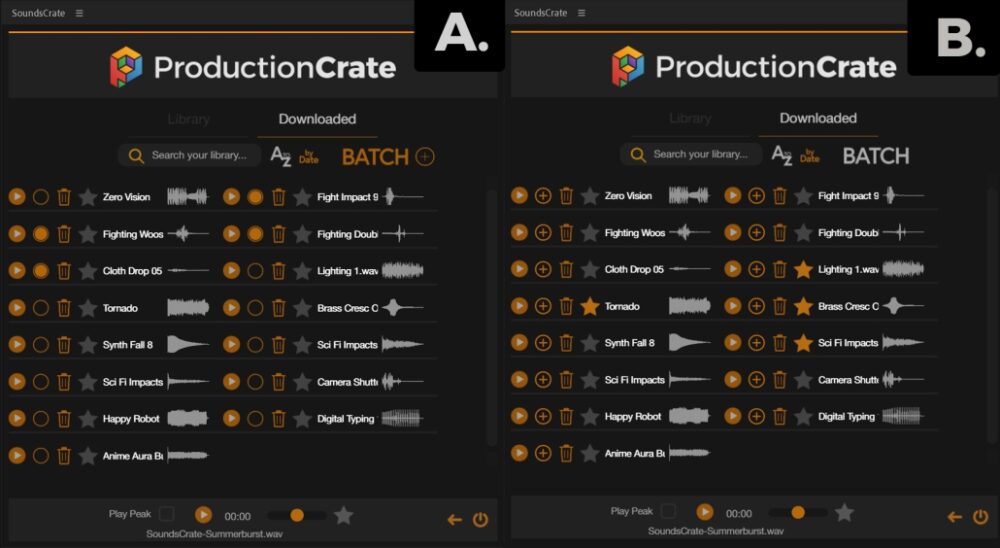Screen dimensions: 1000x548
Task: Enable the Play Peak checkbox in panel A
Action: pos(166,514)
